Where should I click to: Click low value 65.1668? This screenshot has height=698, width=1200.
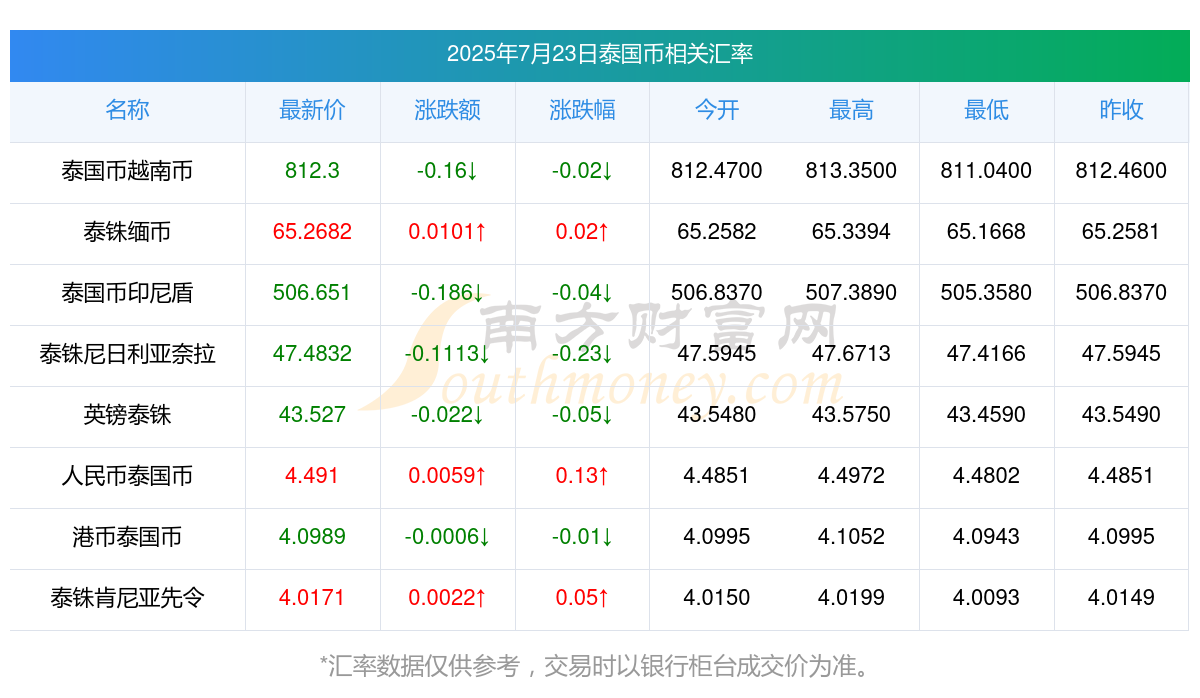coord(986,232)
